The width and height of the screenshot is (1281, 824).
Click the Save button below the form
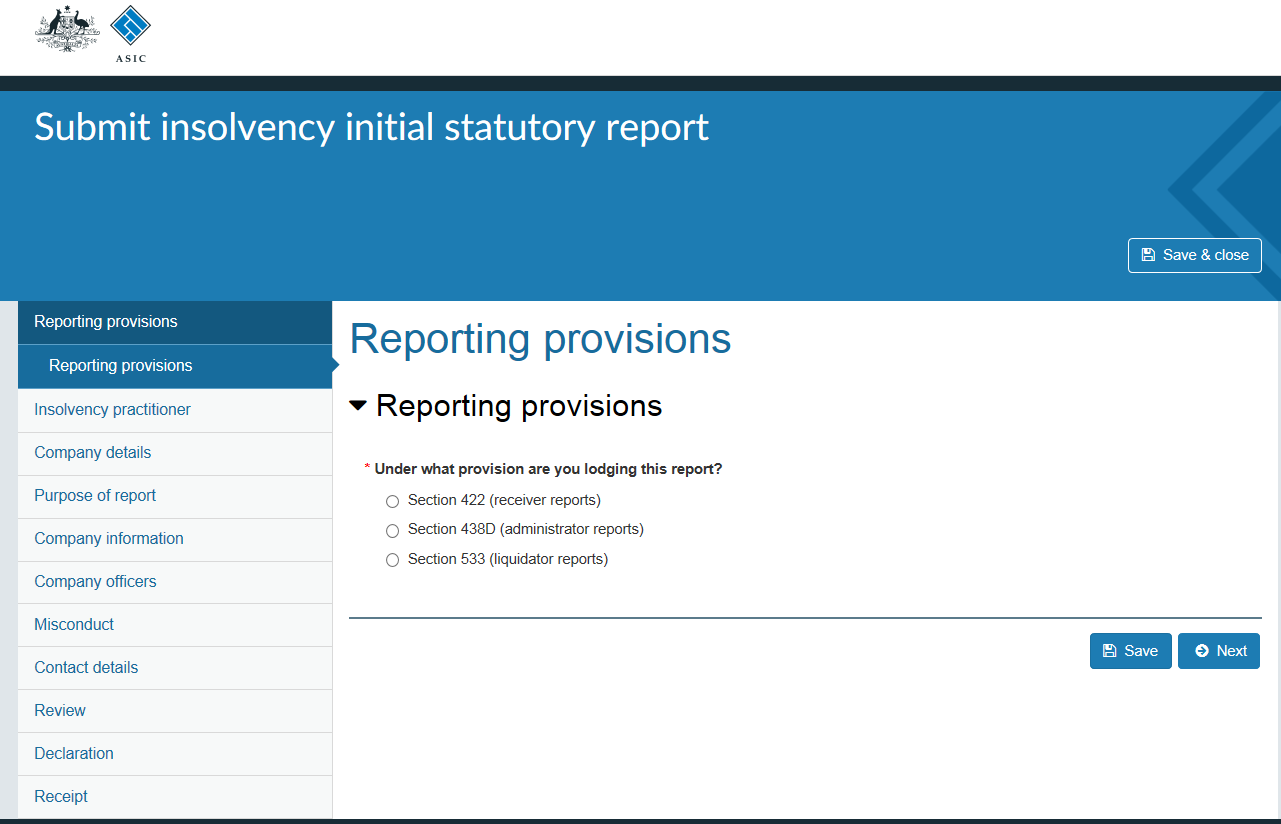click(x=1130, y=651)
